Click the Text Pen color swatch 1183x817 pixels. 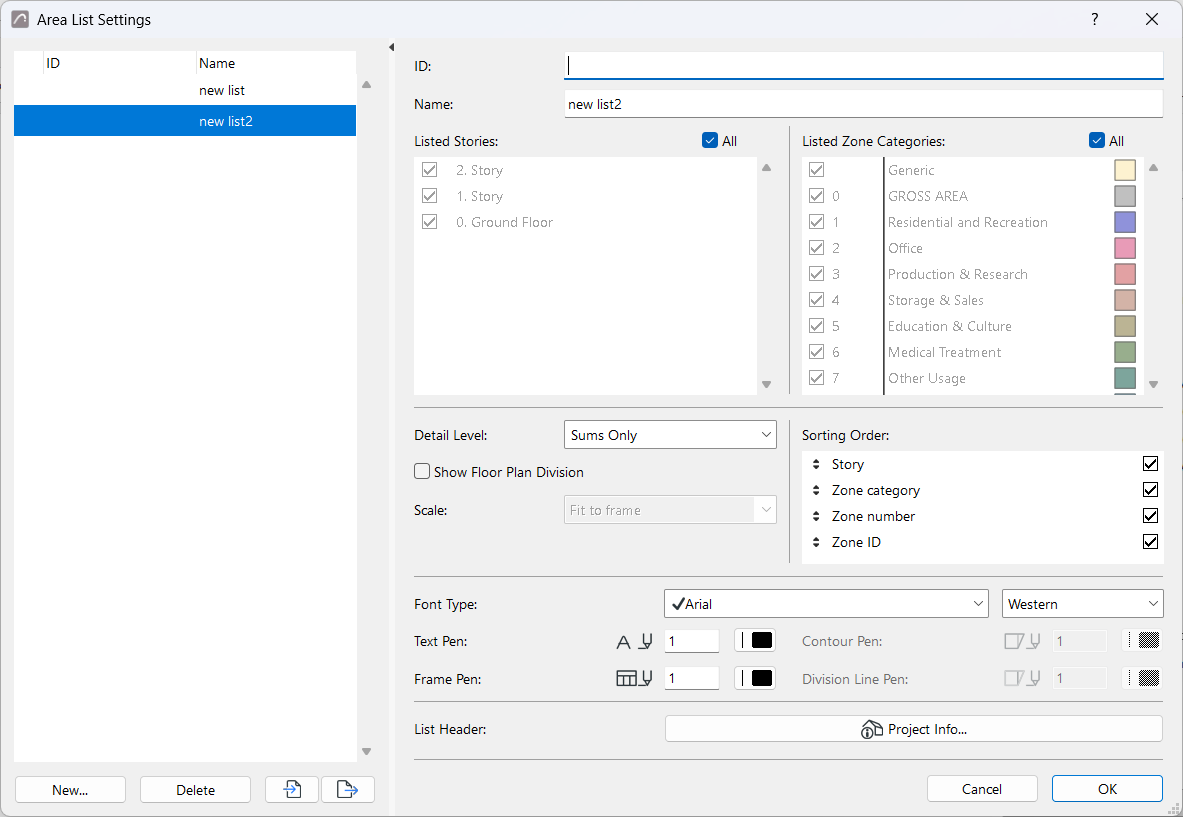tap(755, 640)
